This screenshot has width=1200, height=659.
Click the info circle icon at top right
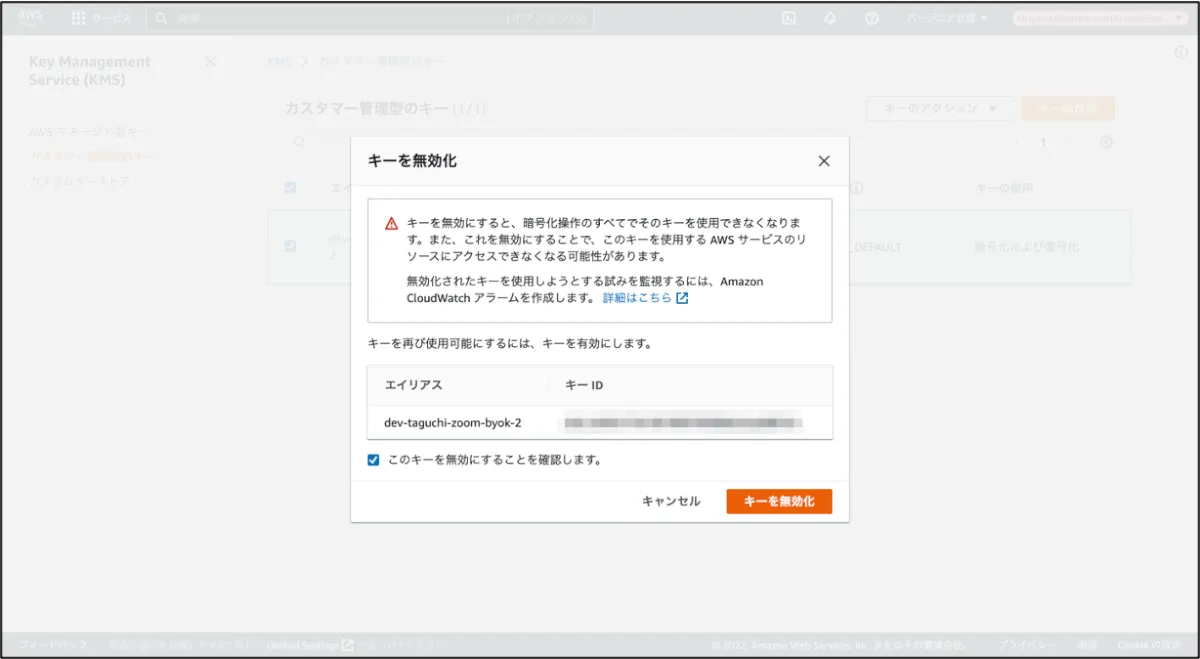pyautogui.click(x=1181, y=52)
